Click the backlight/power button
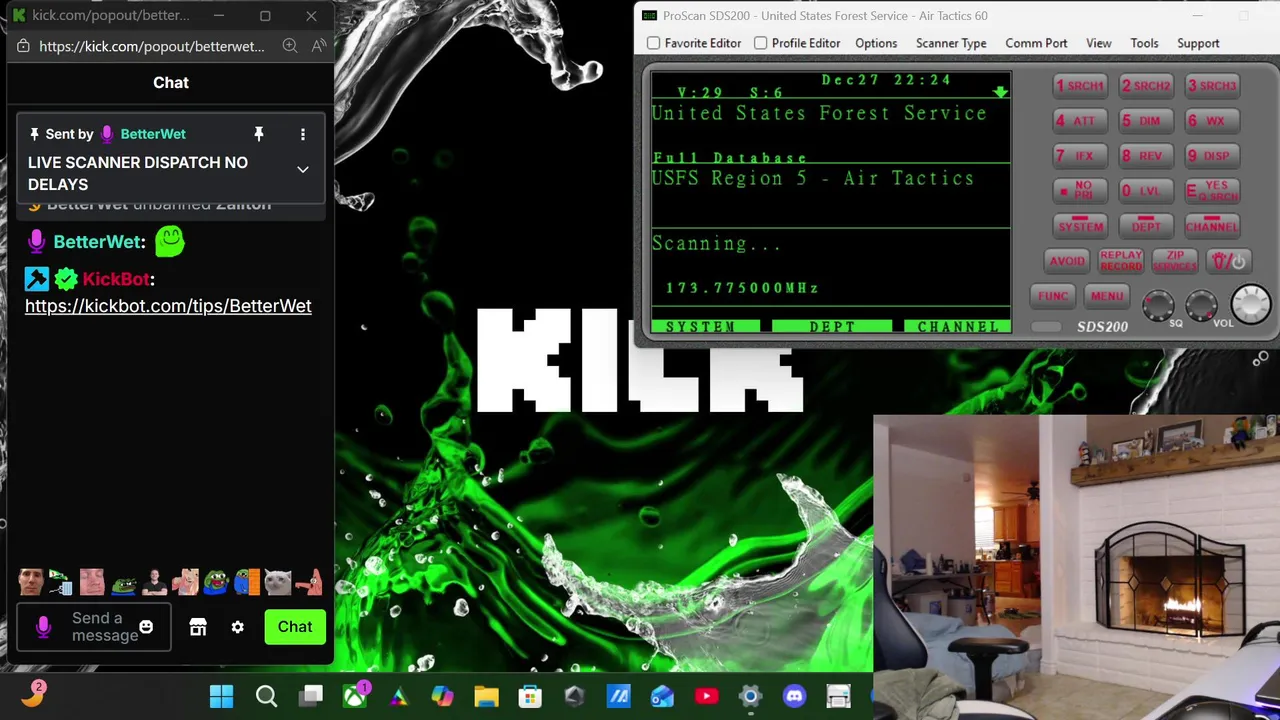Image resolution: width=1280 pixels, height=720 pixels. [x=1229, y=261]
